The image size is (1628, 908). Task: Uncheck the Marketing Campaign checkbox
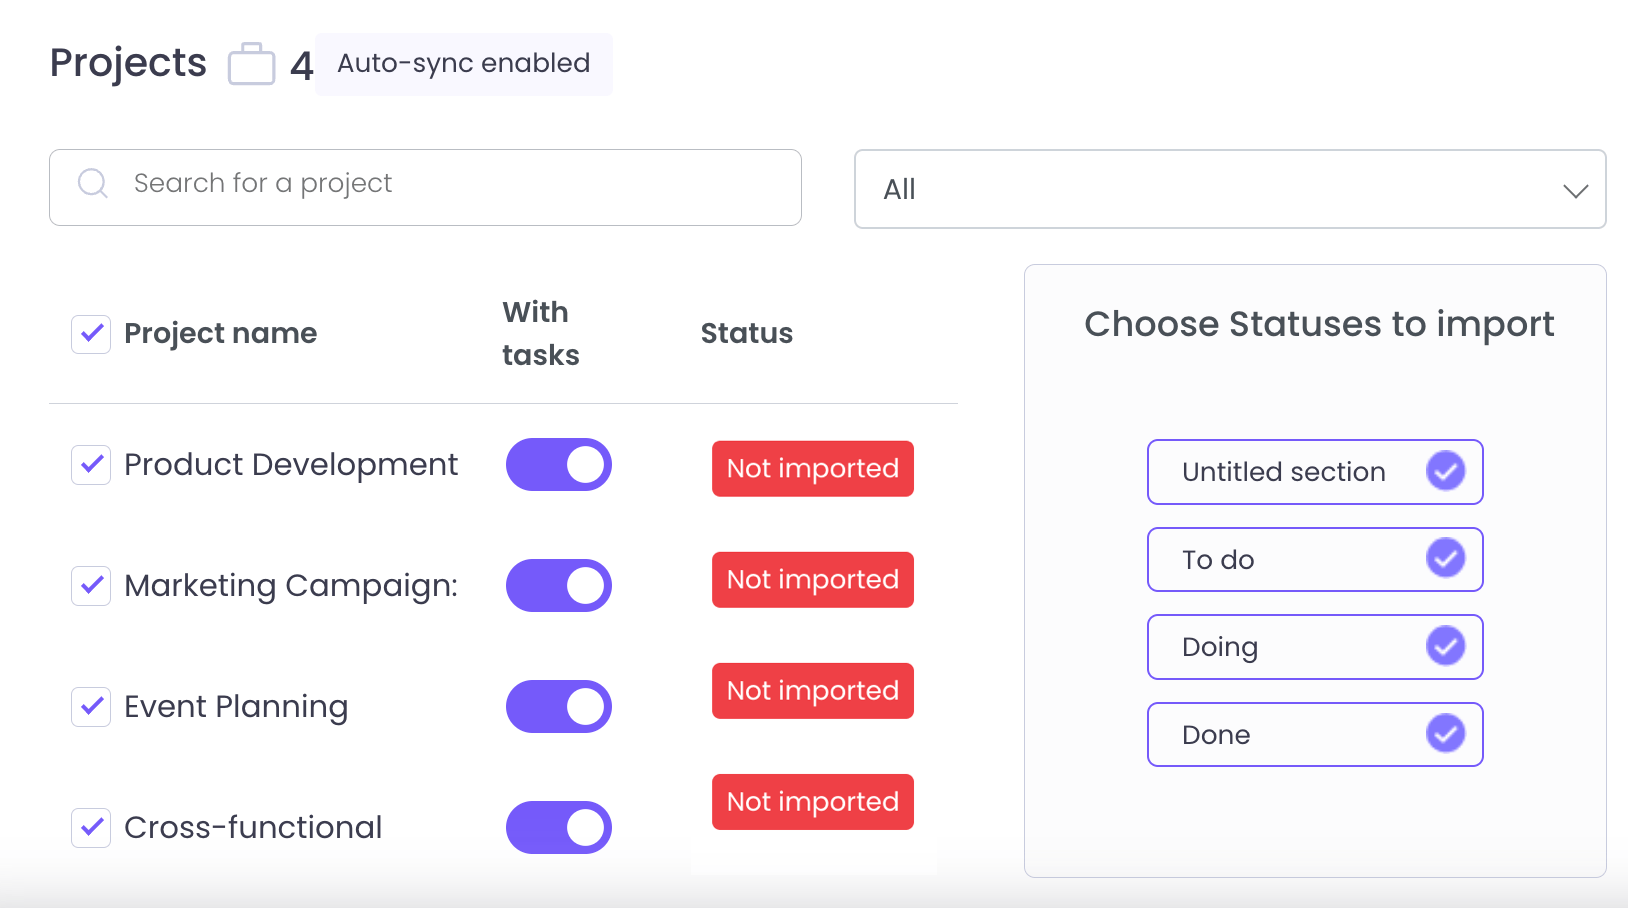[x=91, y=586]
